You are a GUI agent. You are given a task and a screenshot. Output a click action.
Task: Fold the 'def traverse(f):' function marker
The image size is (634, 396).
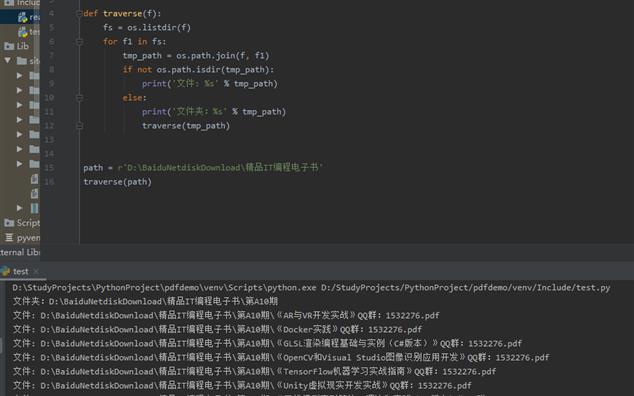(79, 13)
